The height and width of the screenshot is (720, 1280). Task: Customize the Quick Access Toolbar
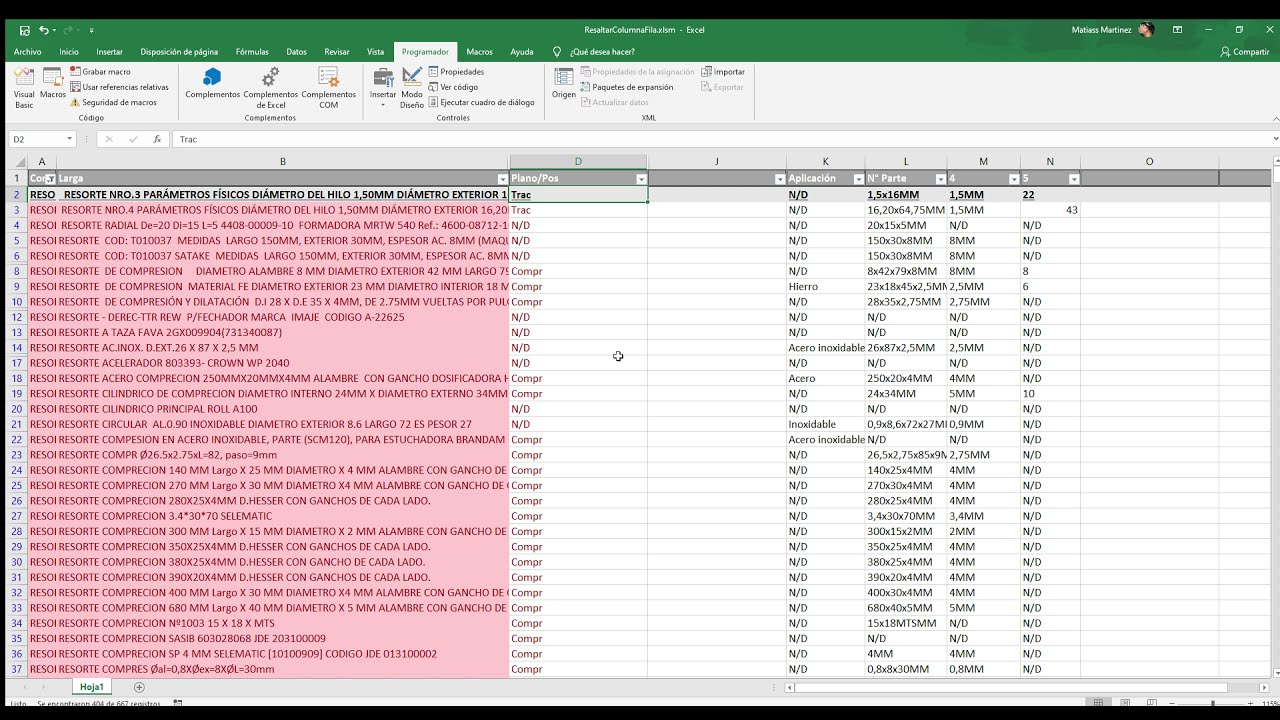[x=91, y=31]
